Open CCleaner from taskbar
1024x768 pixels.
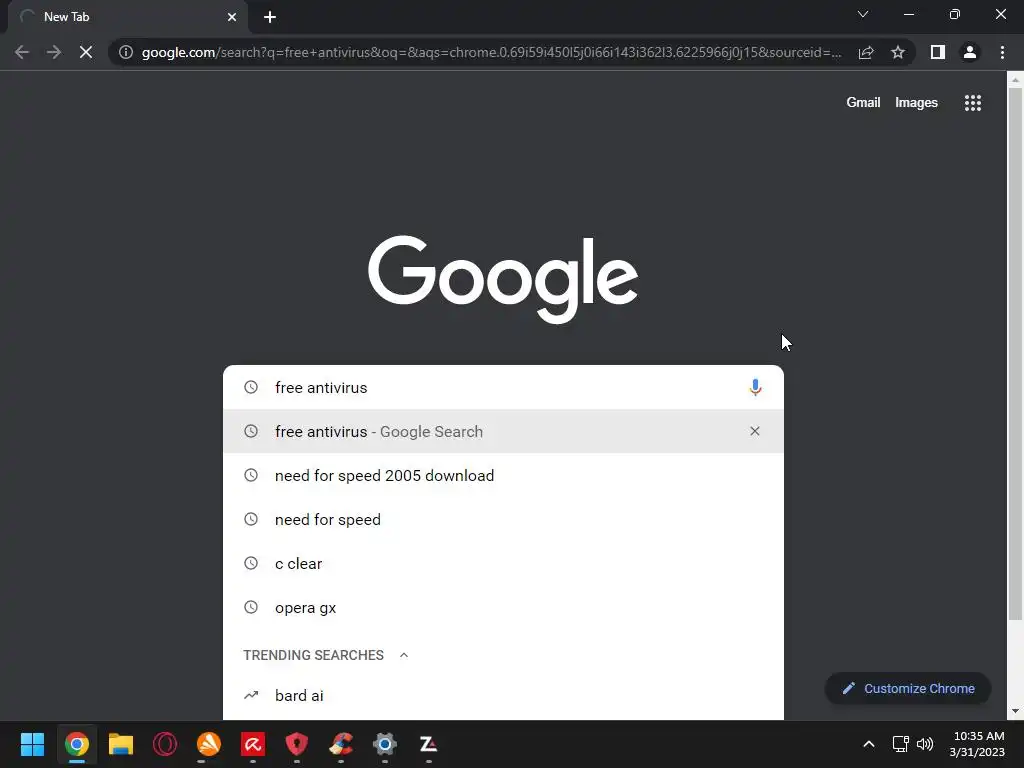click(x=341, y=744)
